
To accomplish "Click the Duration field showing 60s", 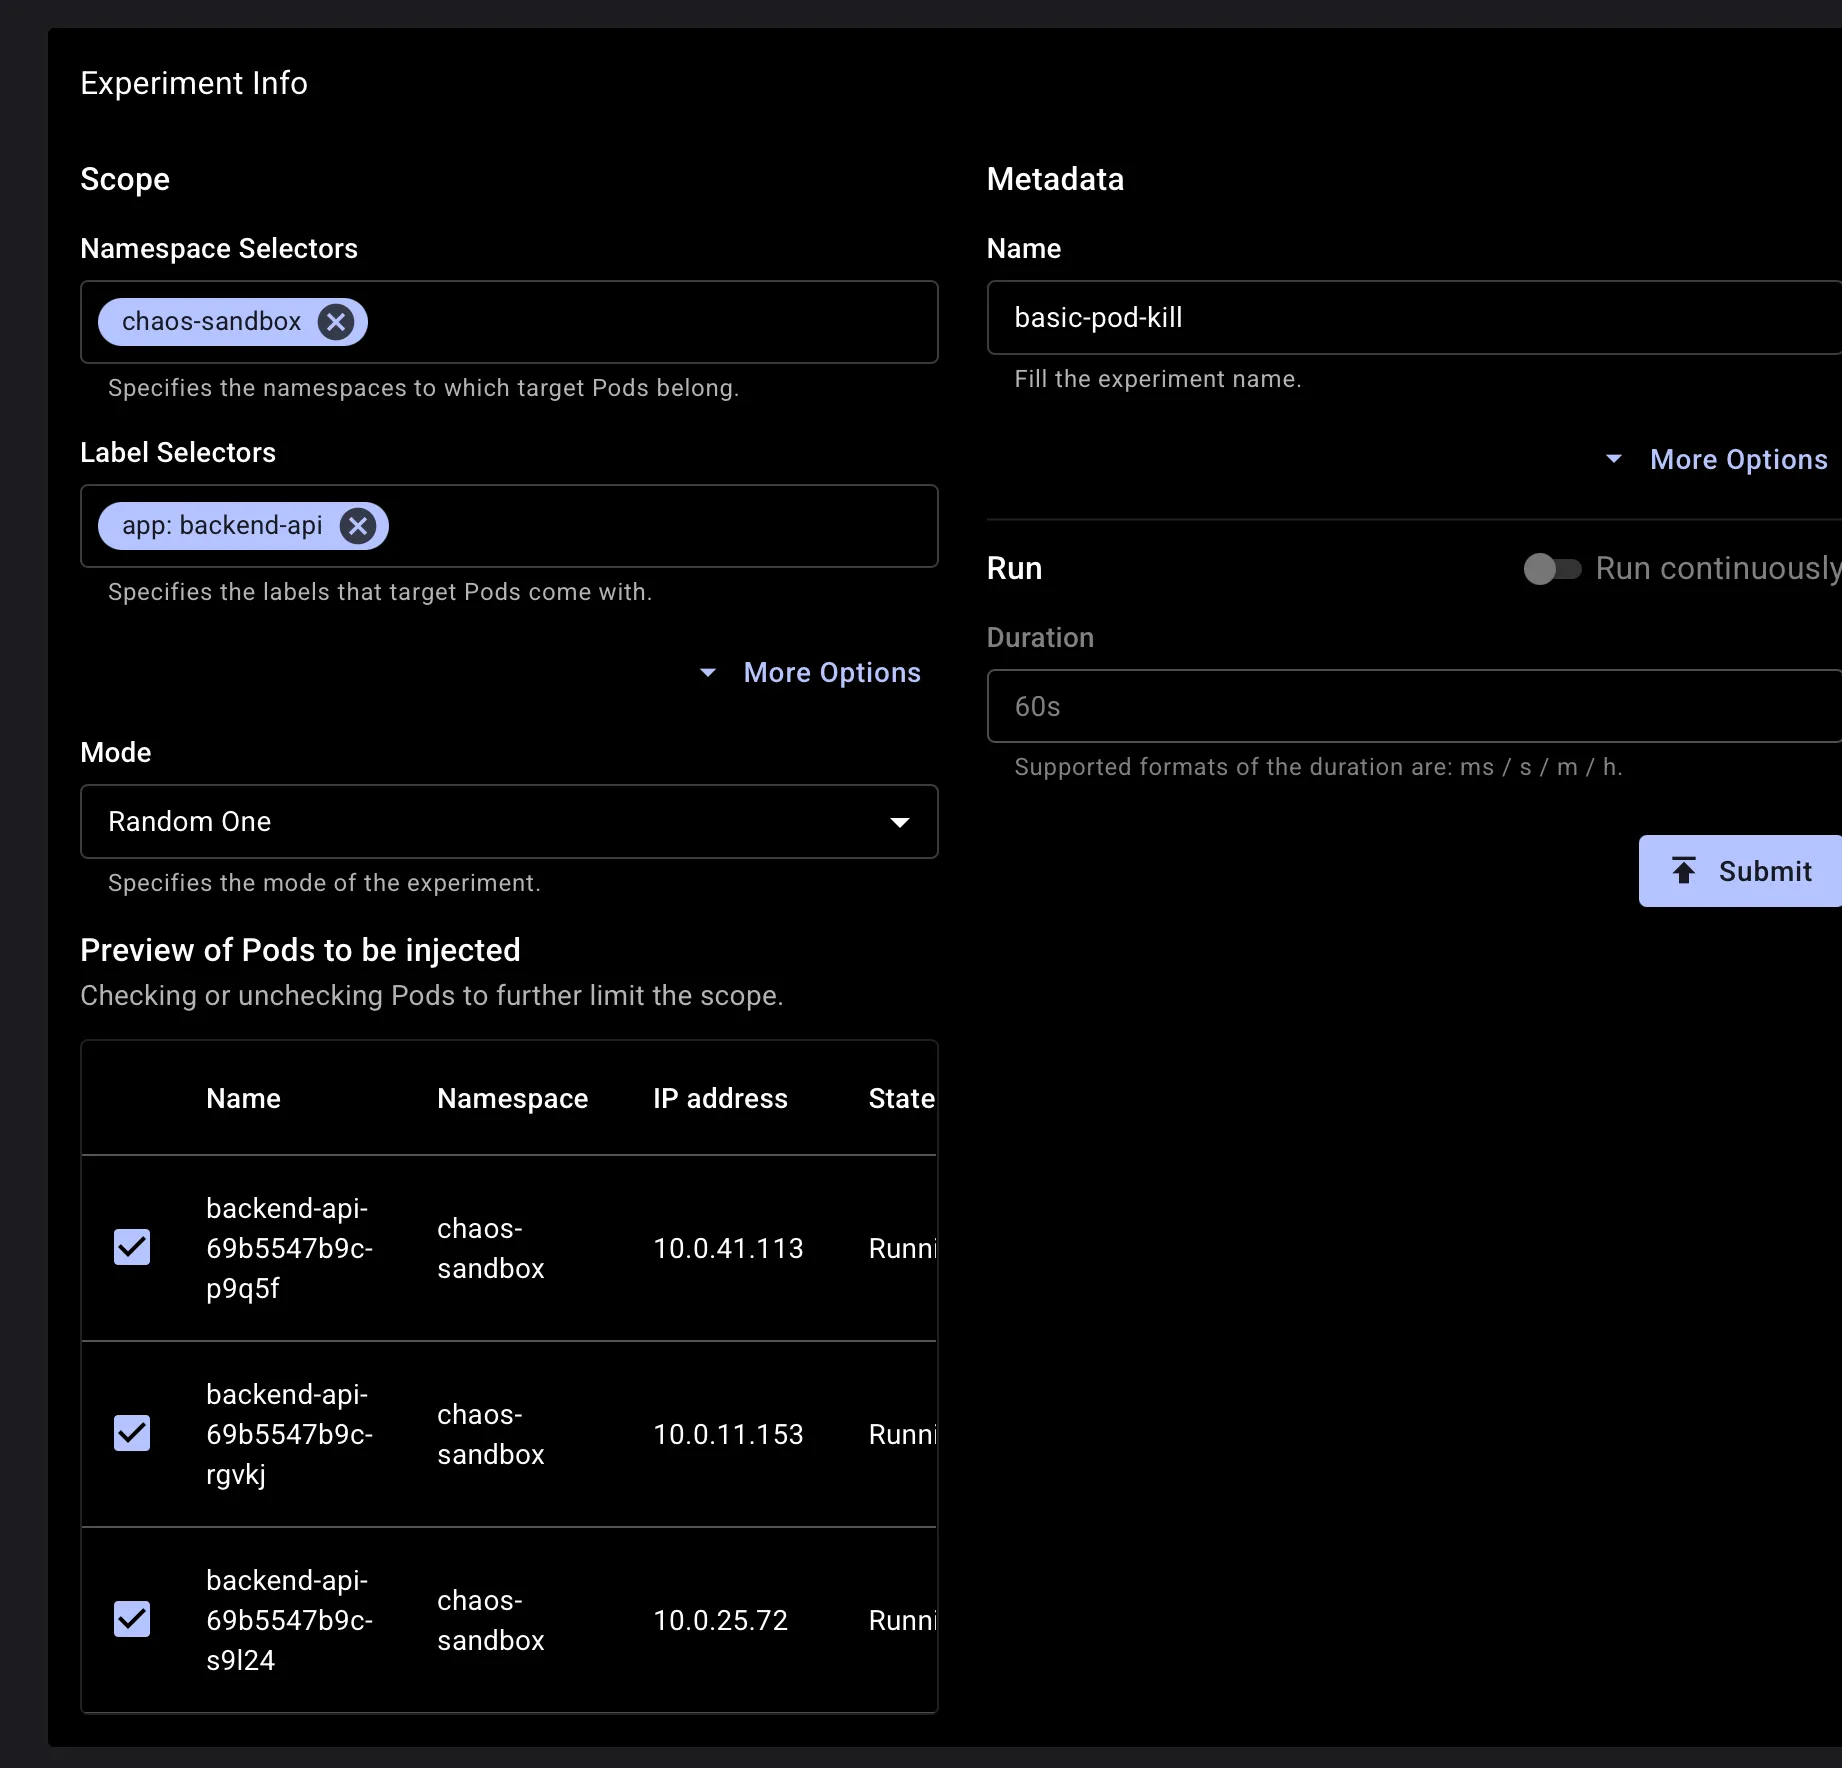I will click(x=1414, y=706).
